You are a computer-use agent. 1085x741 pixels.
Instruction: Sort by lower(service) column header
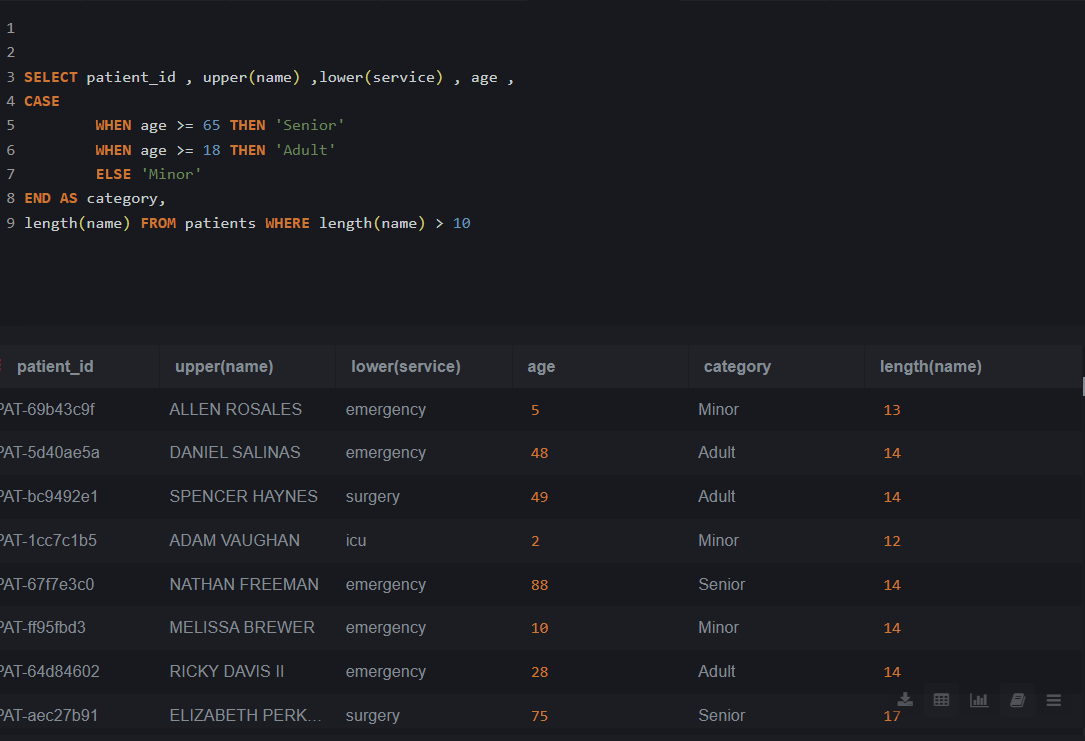coord(406,367)
